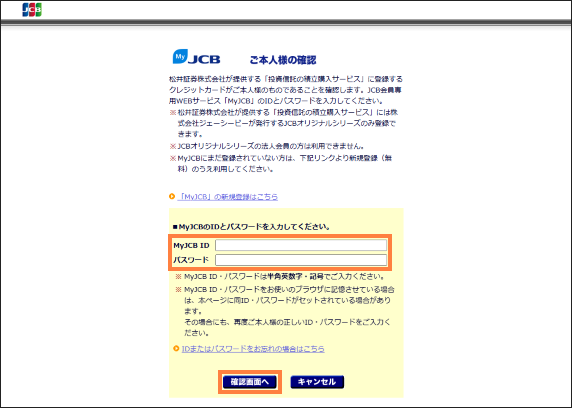Click note JCBオリジナルシリーズの法人会員の方は利用できません
Viewport: 572px width, 408px height.
[x=267, y=146]
